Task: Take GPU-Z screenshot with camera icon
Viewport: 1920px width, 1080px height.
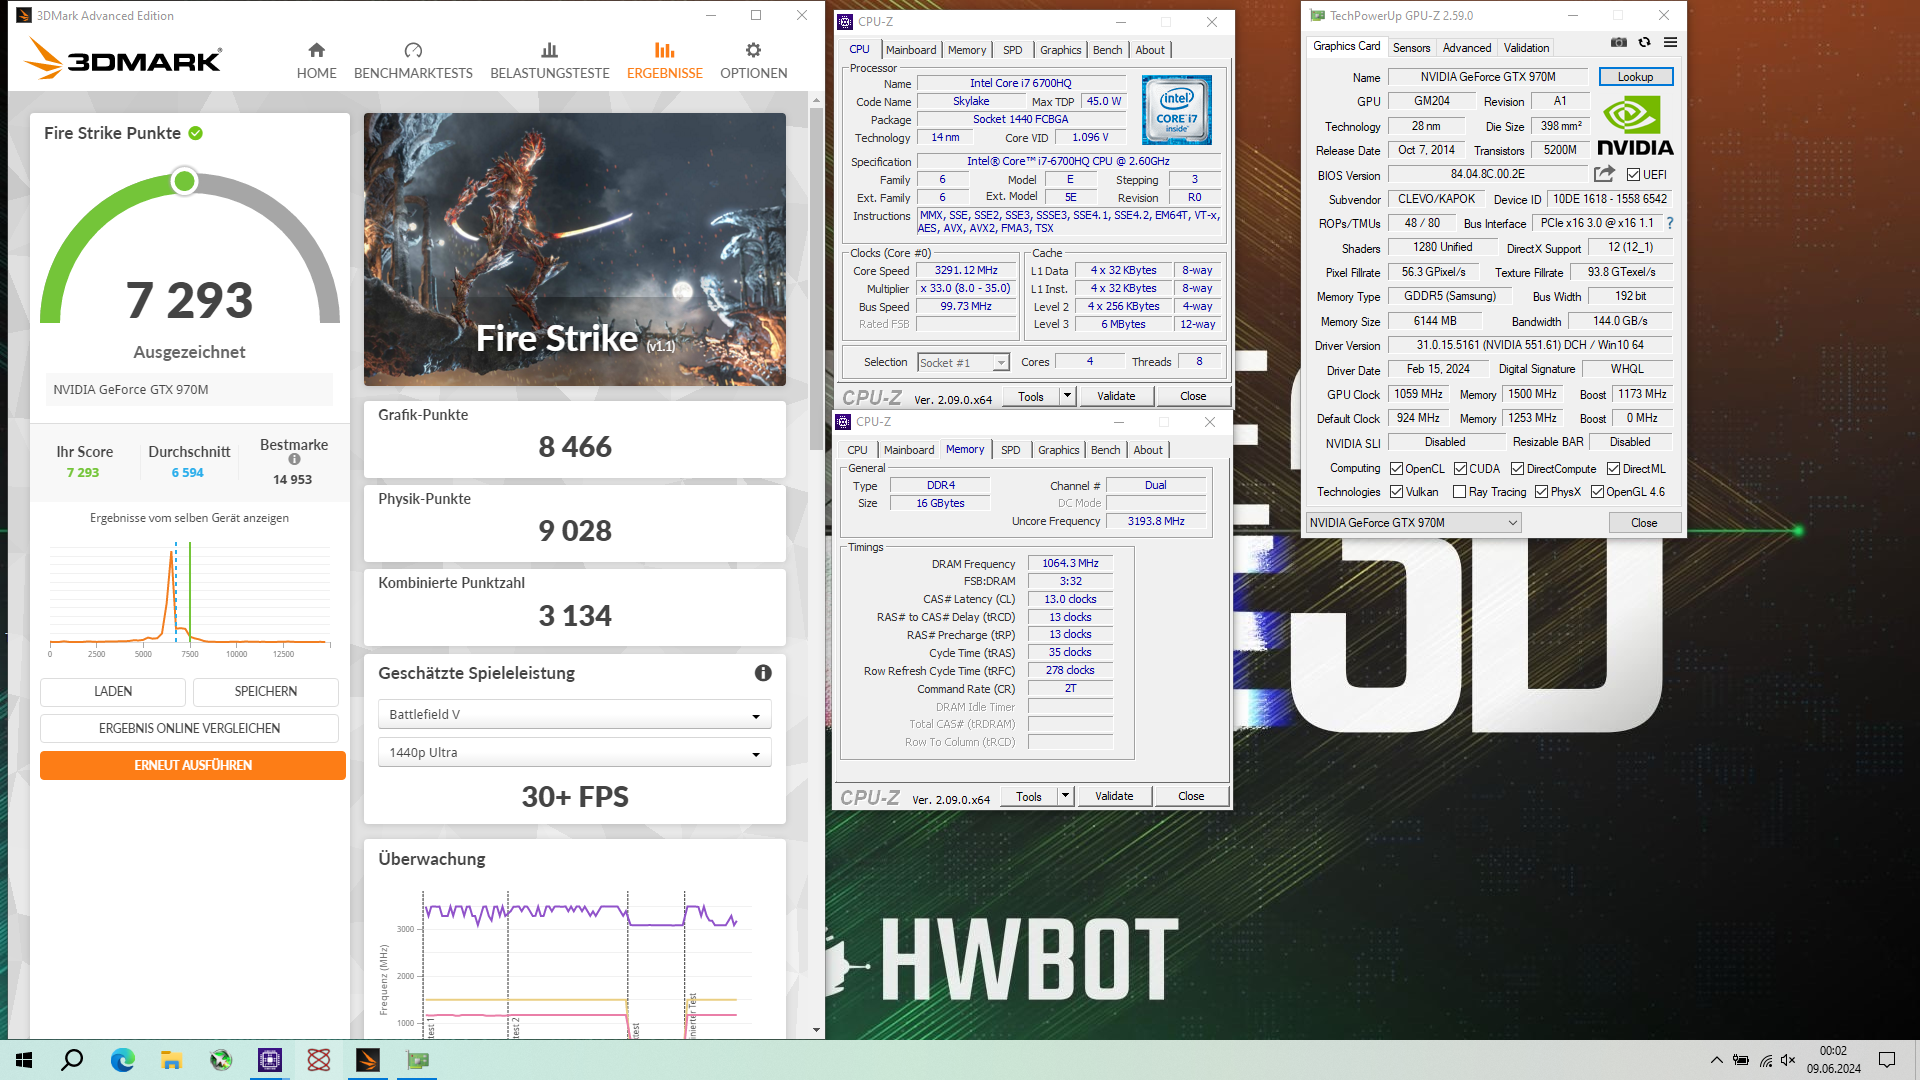Action: tap(1619, 43)
